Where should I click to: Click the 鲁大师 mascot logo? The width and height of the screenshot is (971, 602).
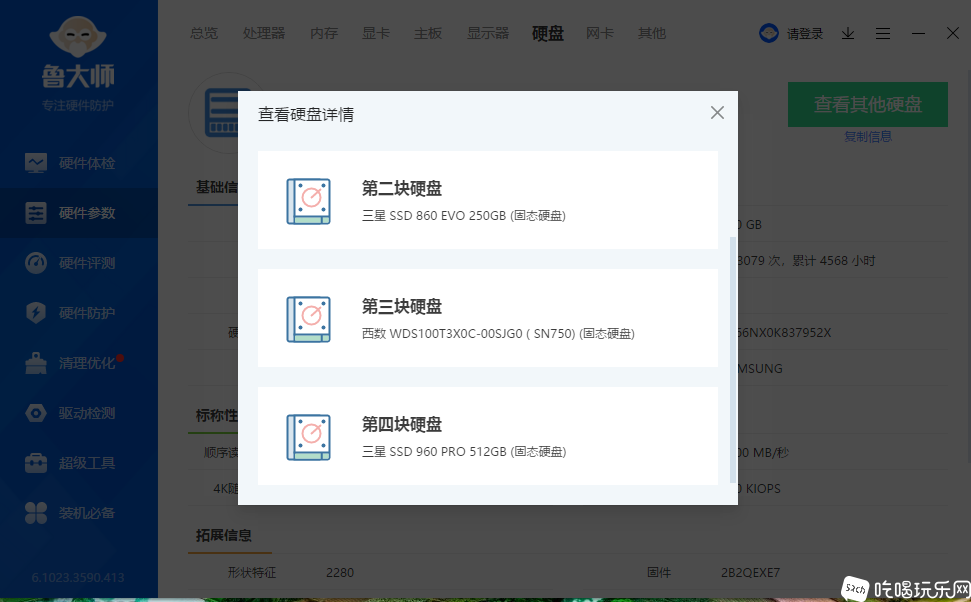pos(78,37)
